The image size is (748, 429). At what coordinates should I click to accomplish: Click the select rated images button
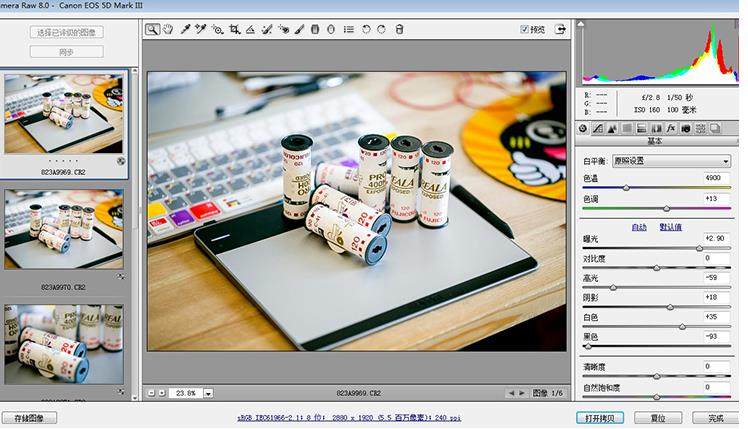[66, 32]
